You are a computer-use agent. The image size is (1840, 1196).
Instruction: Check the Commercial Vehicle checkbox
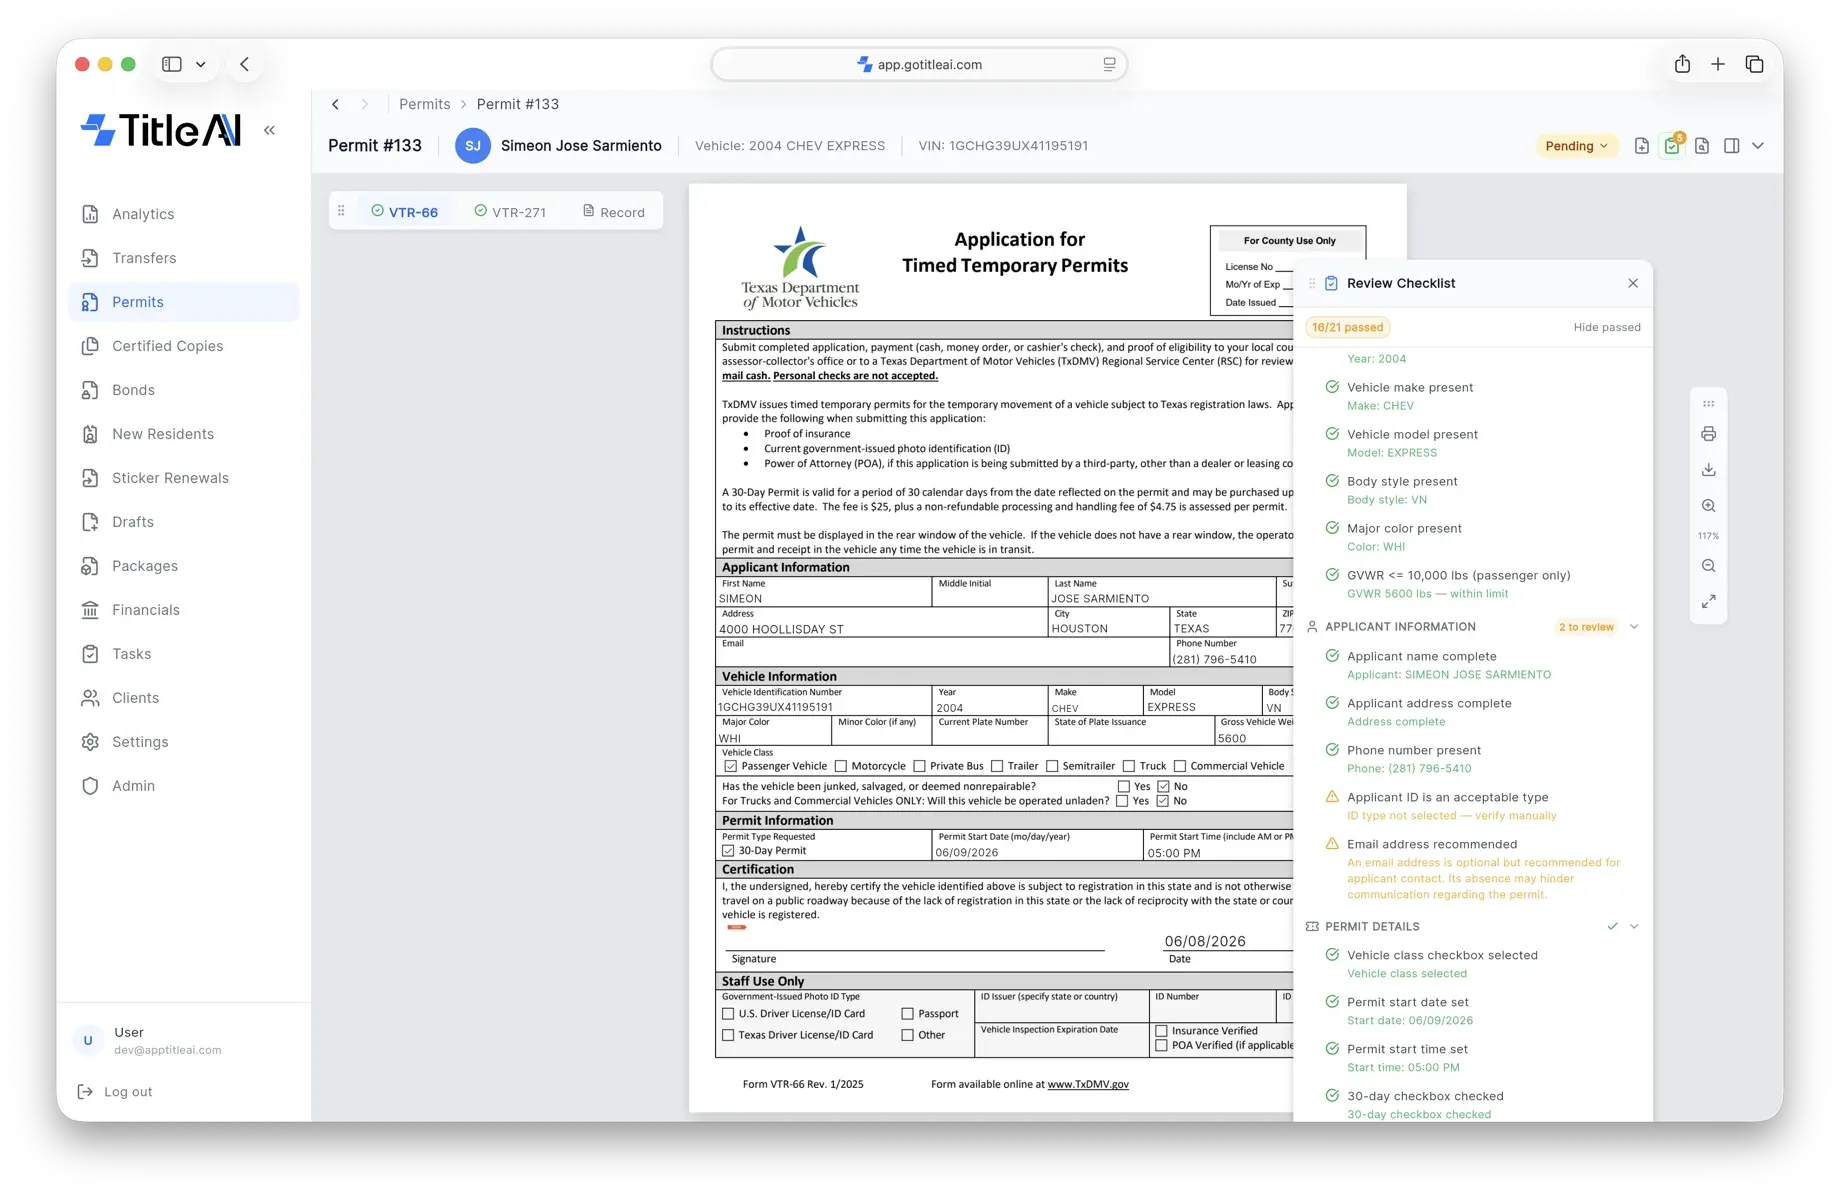tap(1180, 767)
